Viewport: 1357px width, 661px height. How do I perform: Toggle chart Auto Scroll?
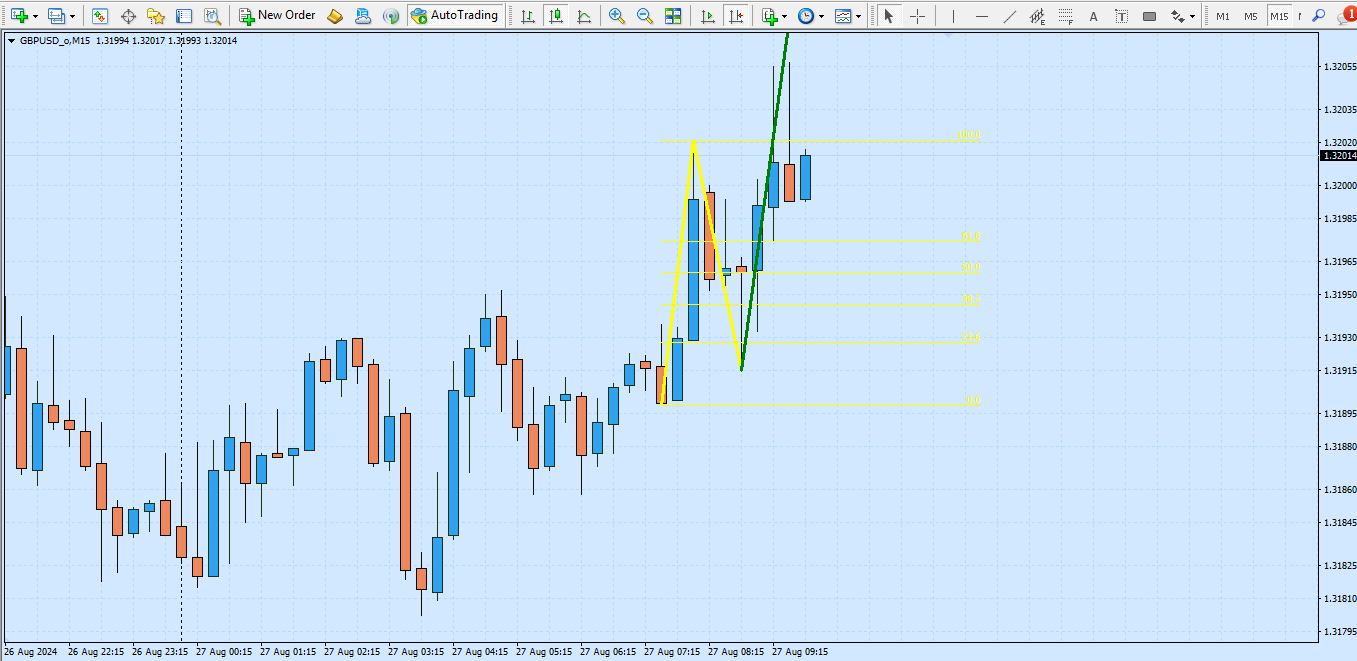coord(708,16)
